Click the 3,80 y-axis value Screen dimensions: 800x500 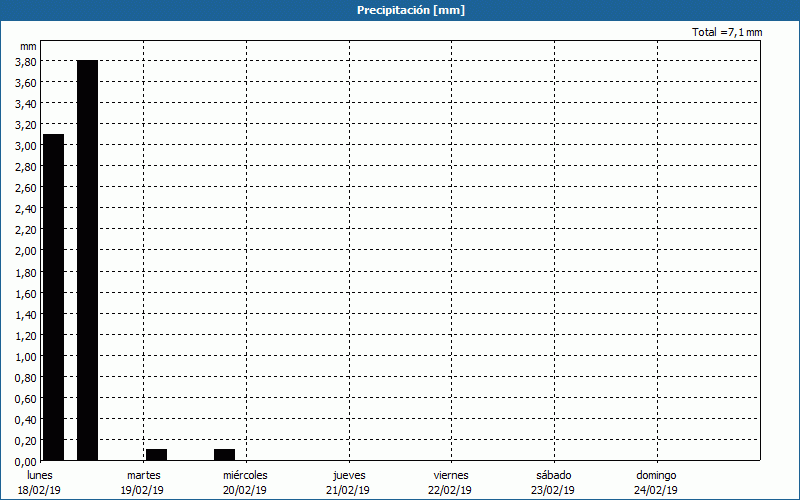pos(26,62)
